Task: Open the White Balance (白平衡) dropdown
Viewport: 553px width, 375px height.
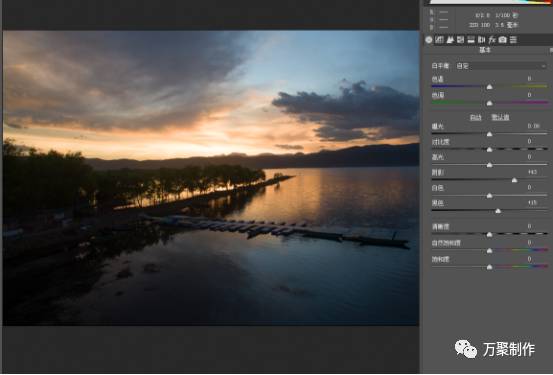Action: (x=500, y=66)
